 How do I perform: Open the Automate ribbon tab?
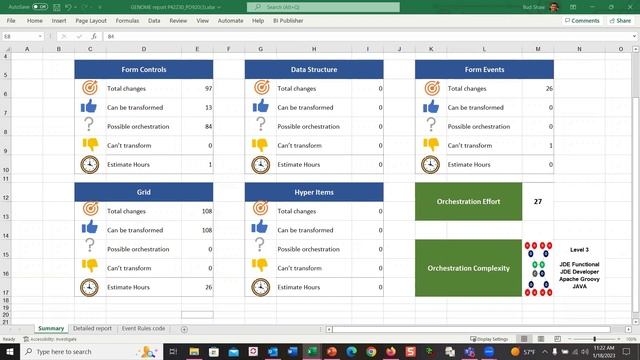(x=230, y=20)
